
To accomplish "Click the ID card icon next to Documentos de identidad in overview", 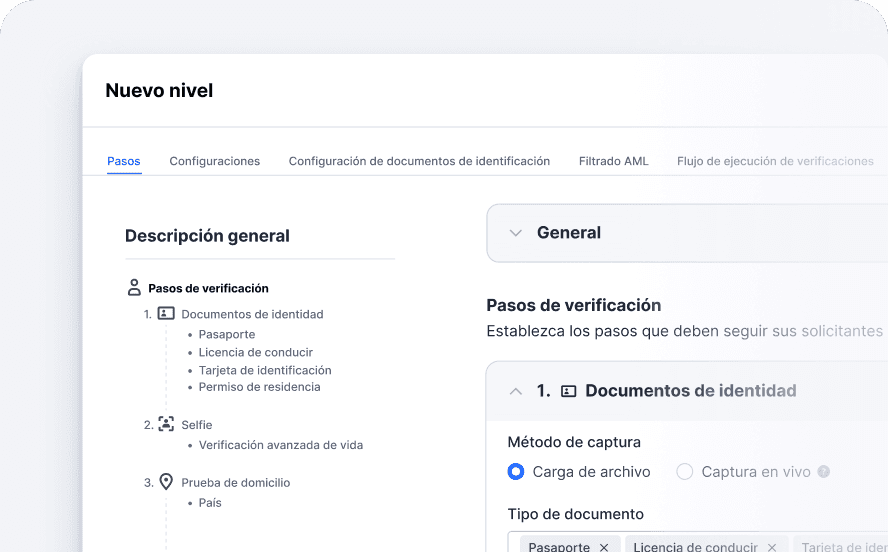I will (166, 313).
